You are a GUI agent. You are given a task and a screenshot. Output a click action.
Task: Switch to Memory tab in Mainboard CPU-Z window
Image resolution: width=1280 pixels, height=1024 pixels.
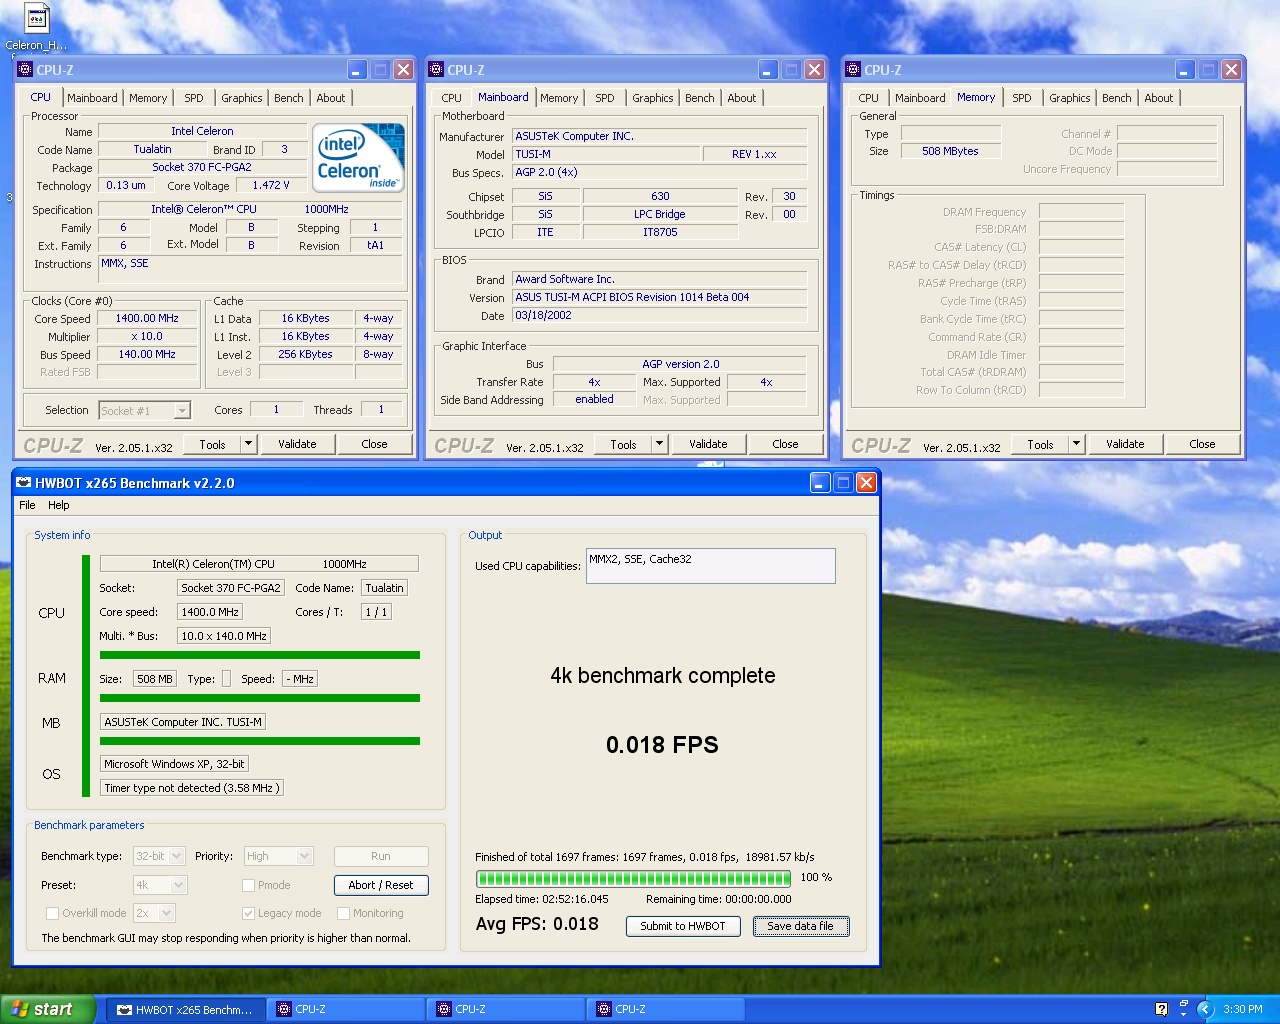(x=559, y=98)
